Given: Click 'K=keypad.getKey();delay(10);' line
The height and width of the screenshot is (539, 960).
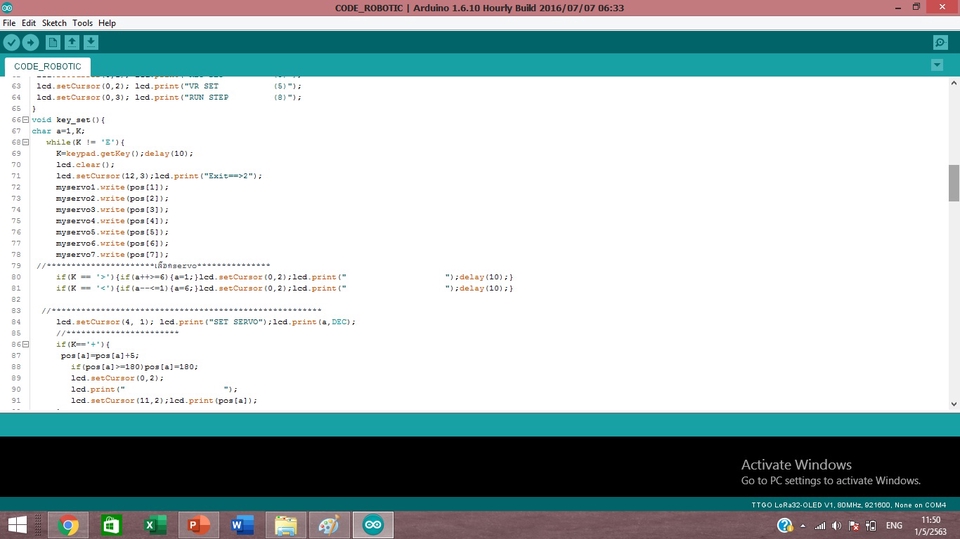Looking at the screenshot, I should [124, 154].
